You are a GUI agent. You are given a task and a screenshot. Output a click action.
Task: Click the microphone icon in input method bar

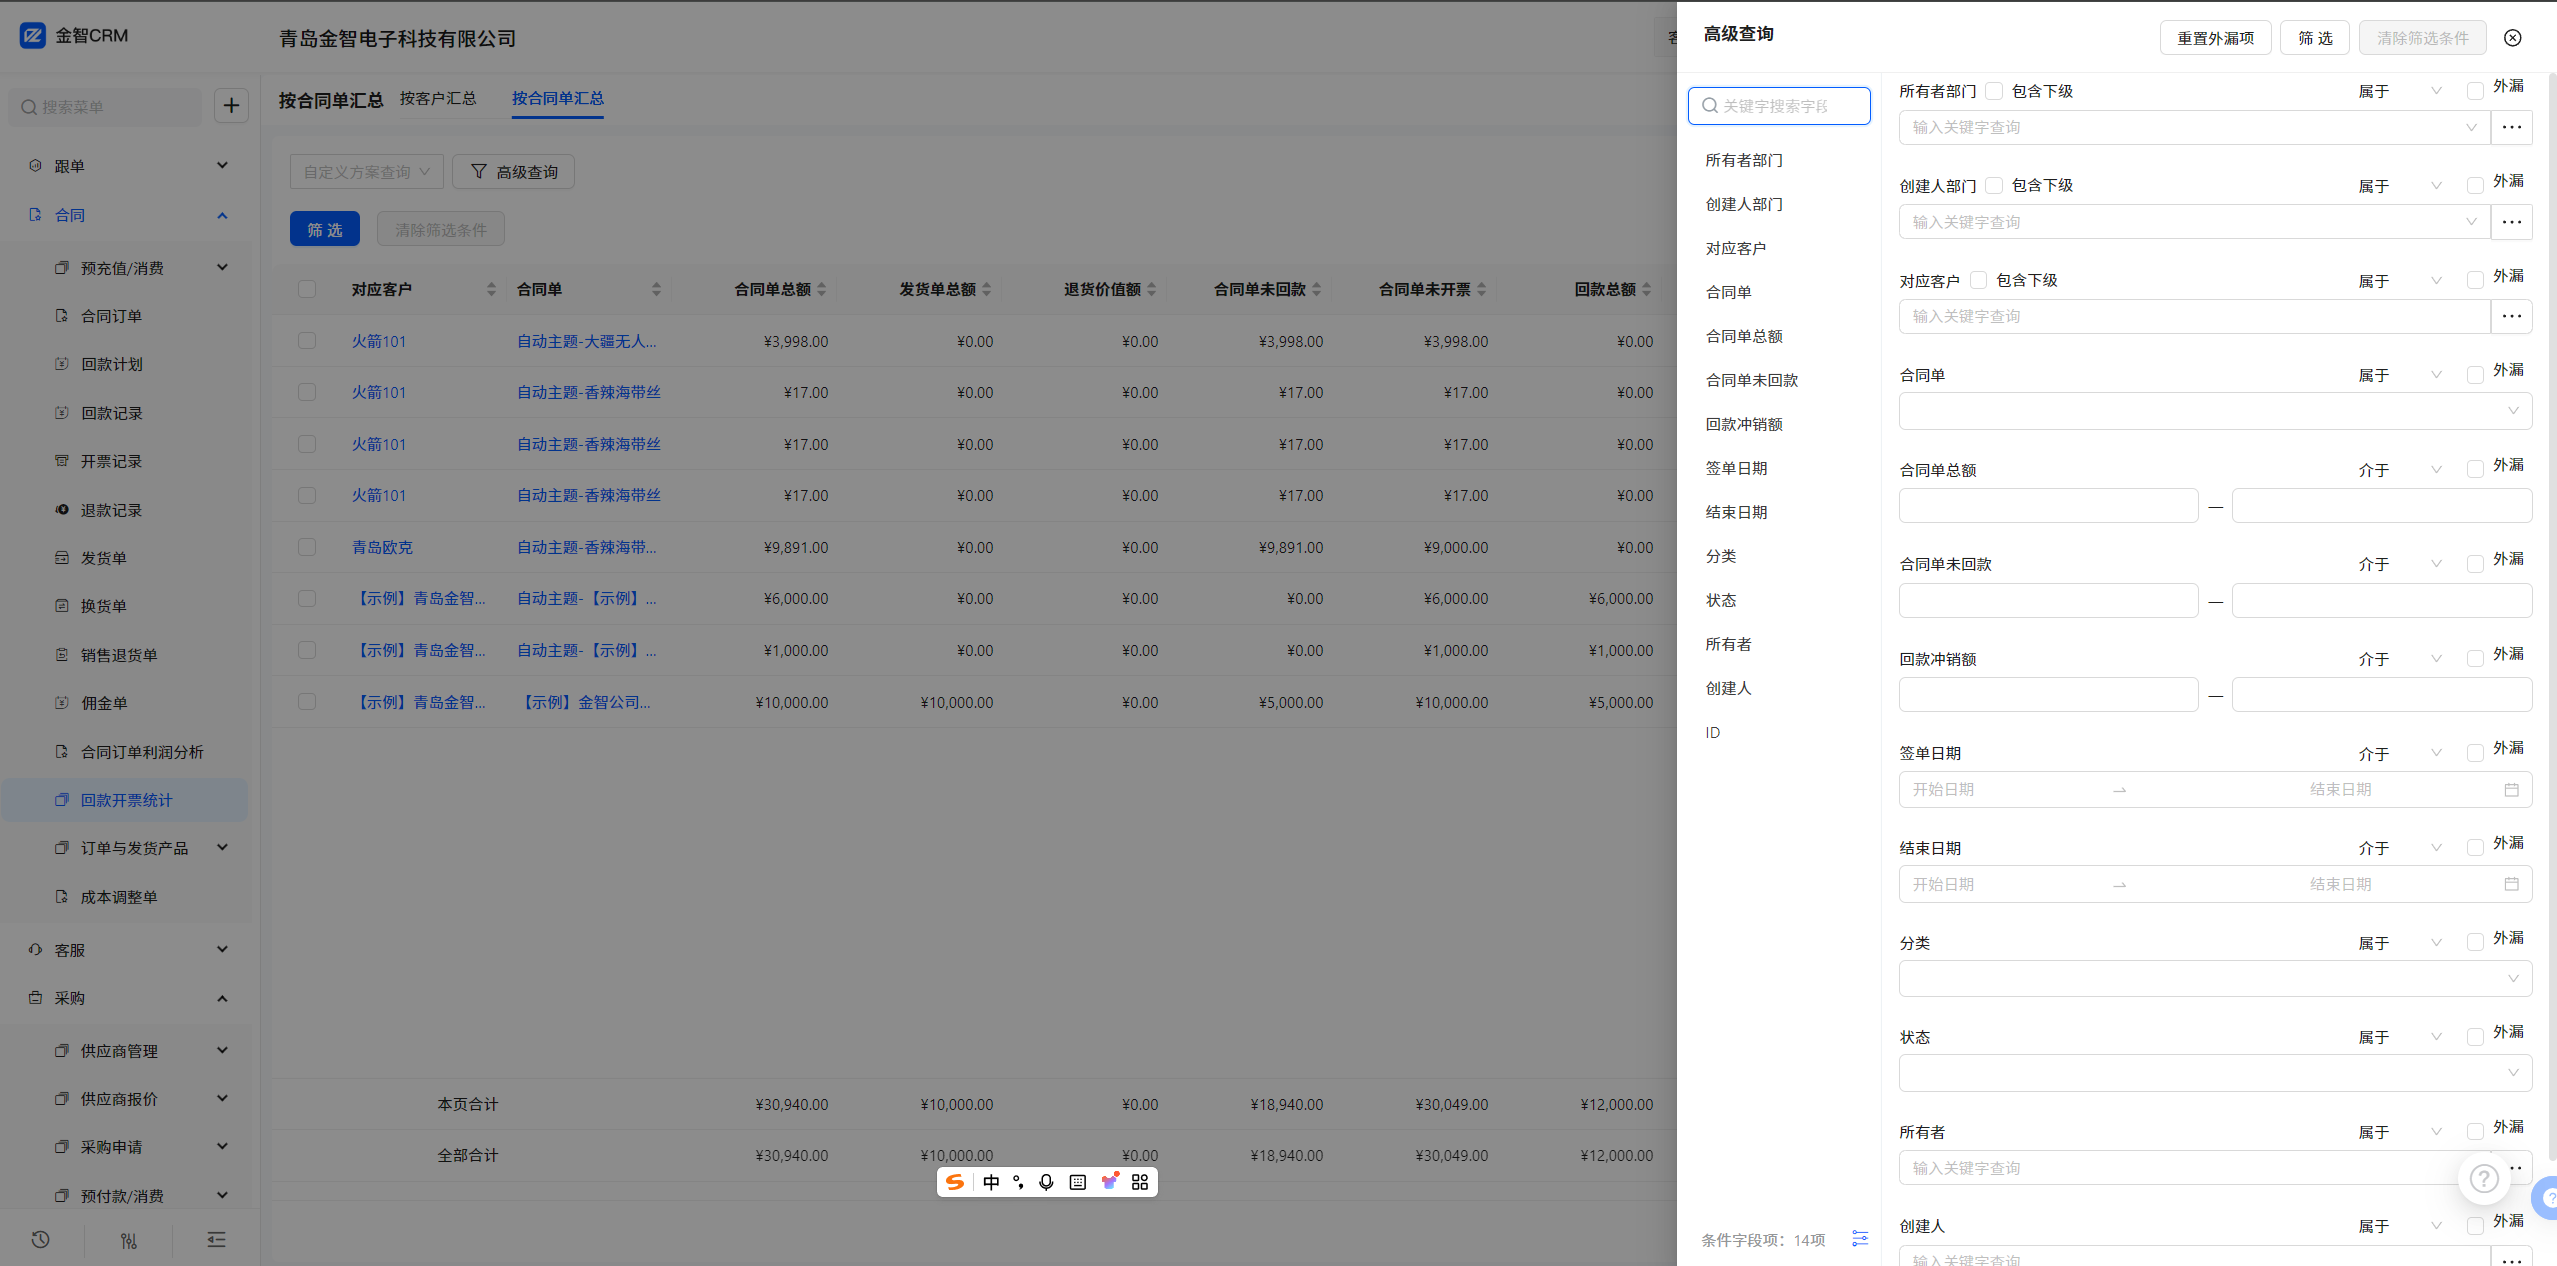[1046, 1182]
